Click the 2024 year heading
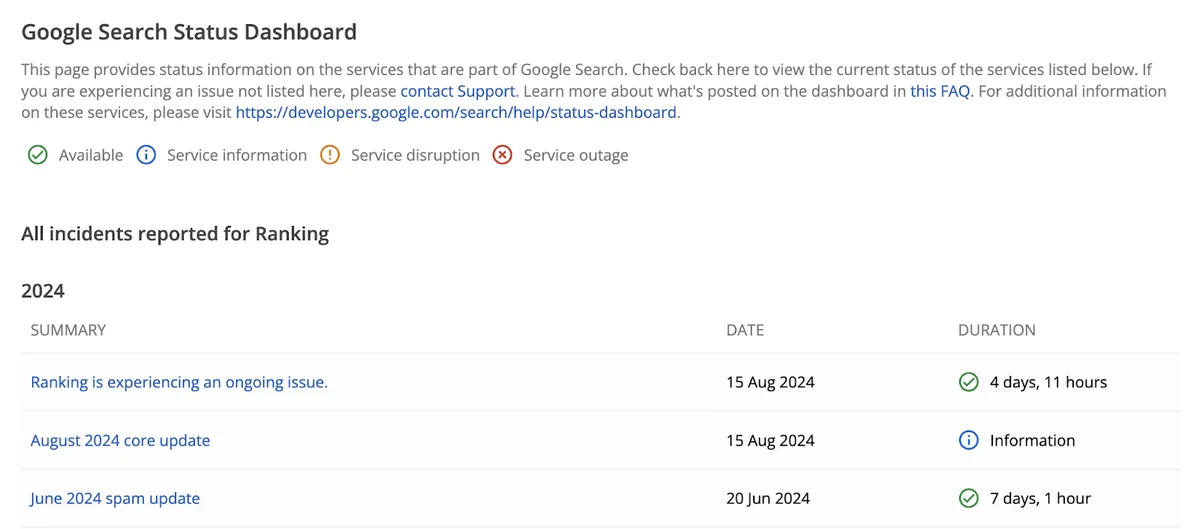1200x529 pixels. pyautogui.click(x=43, y=291)
